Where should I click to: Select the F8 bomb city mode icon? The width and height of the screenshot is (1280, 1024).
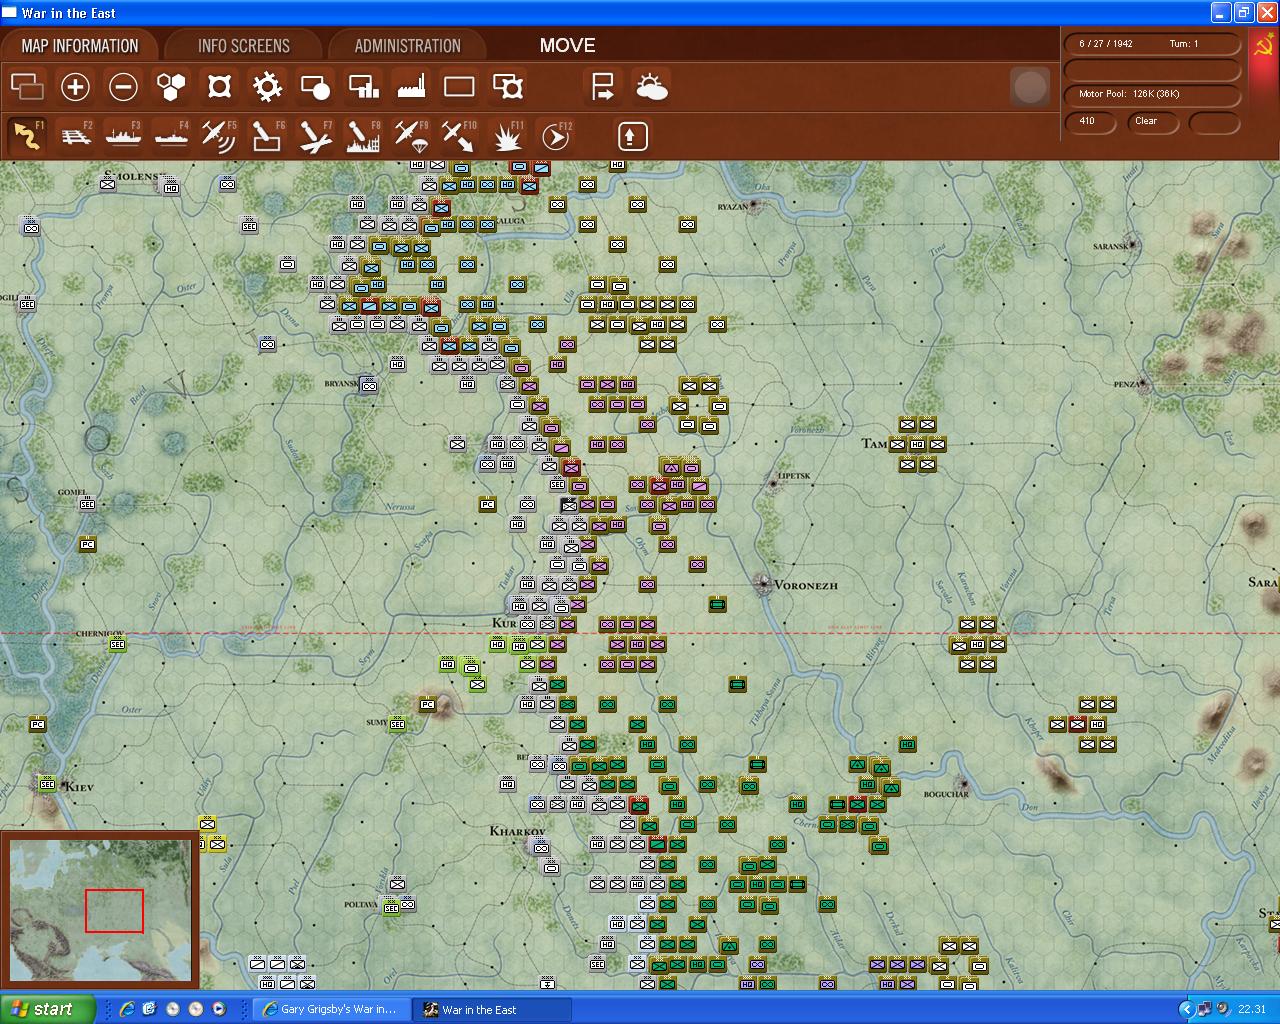tap(363, 136)
